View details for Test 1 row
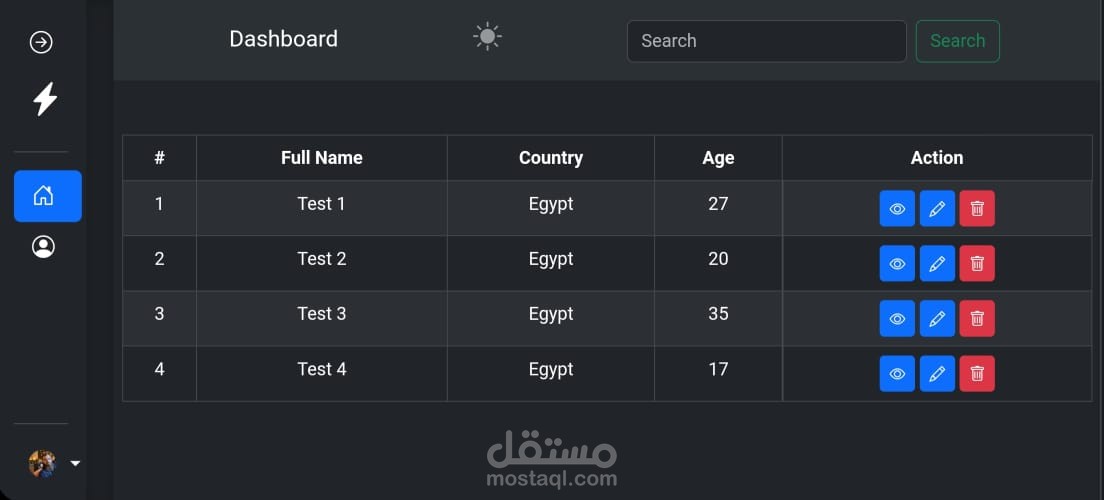Screen dimensions: 1104x500 897,209
